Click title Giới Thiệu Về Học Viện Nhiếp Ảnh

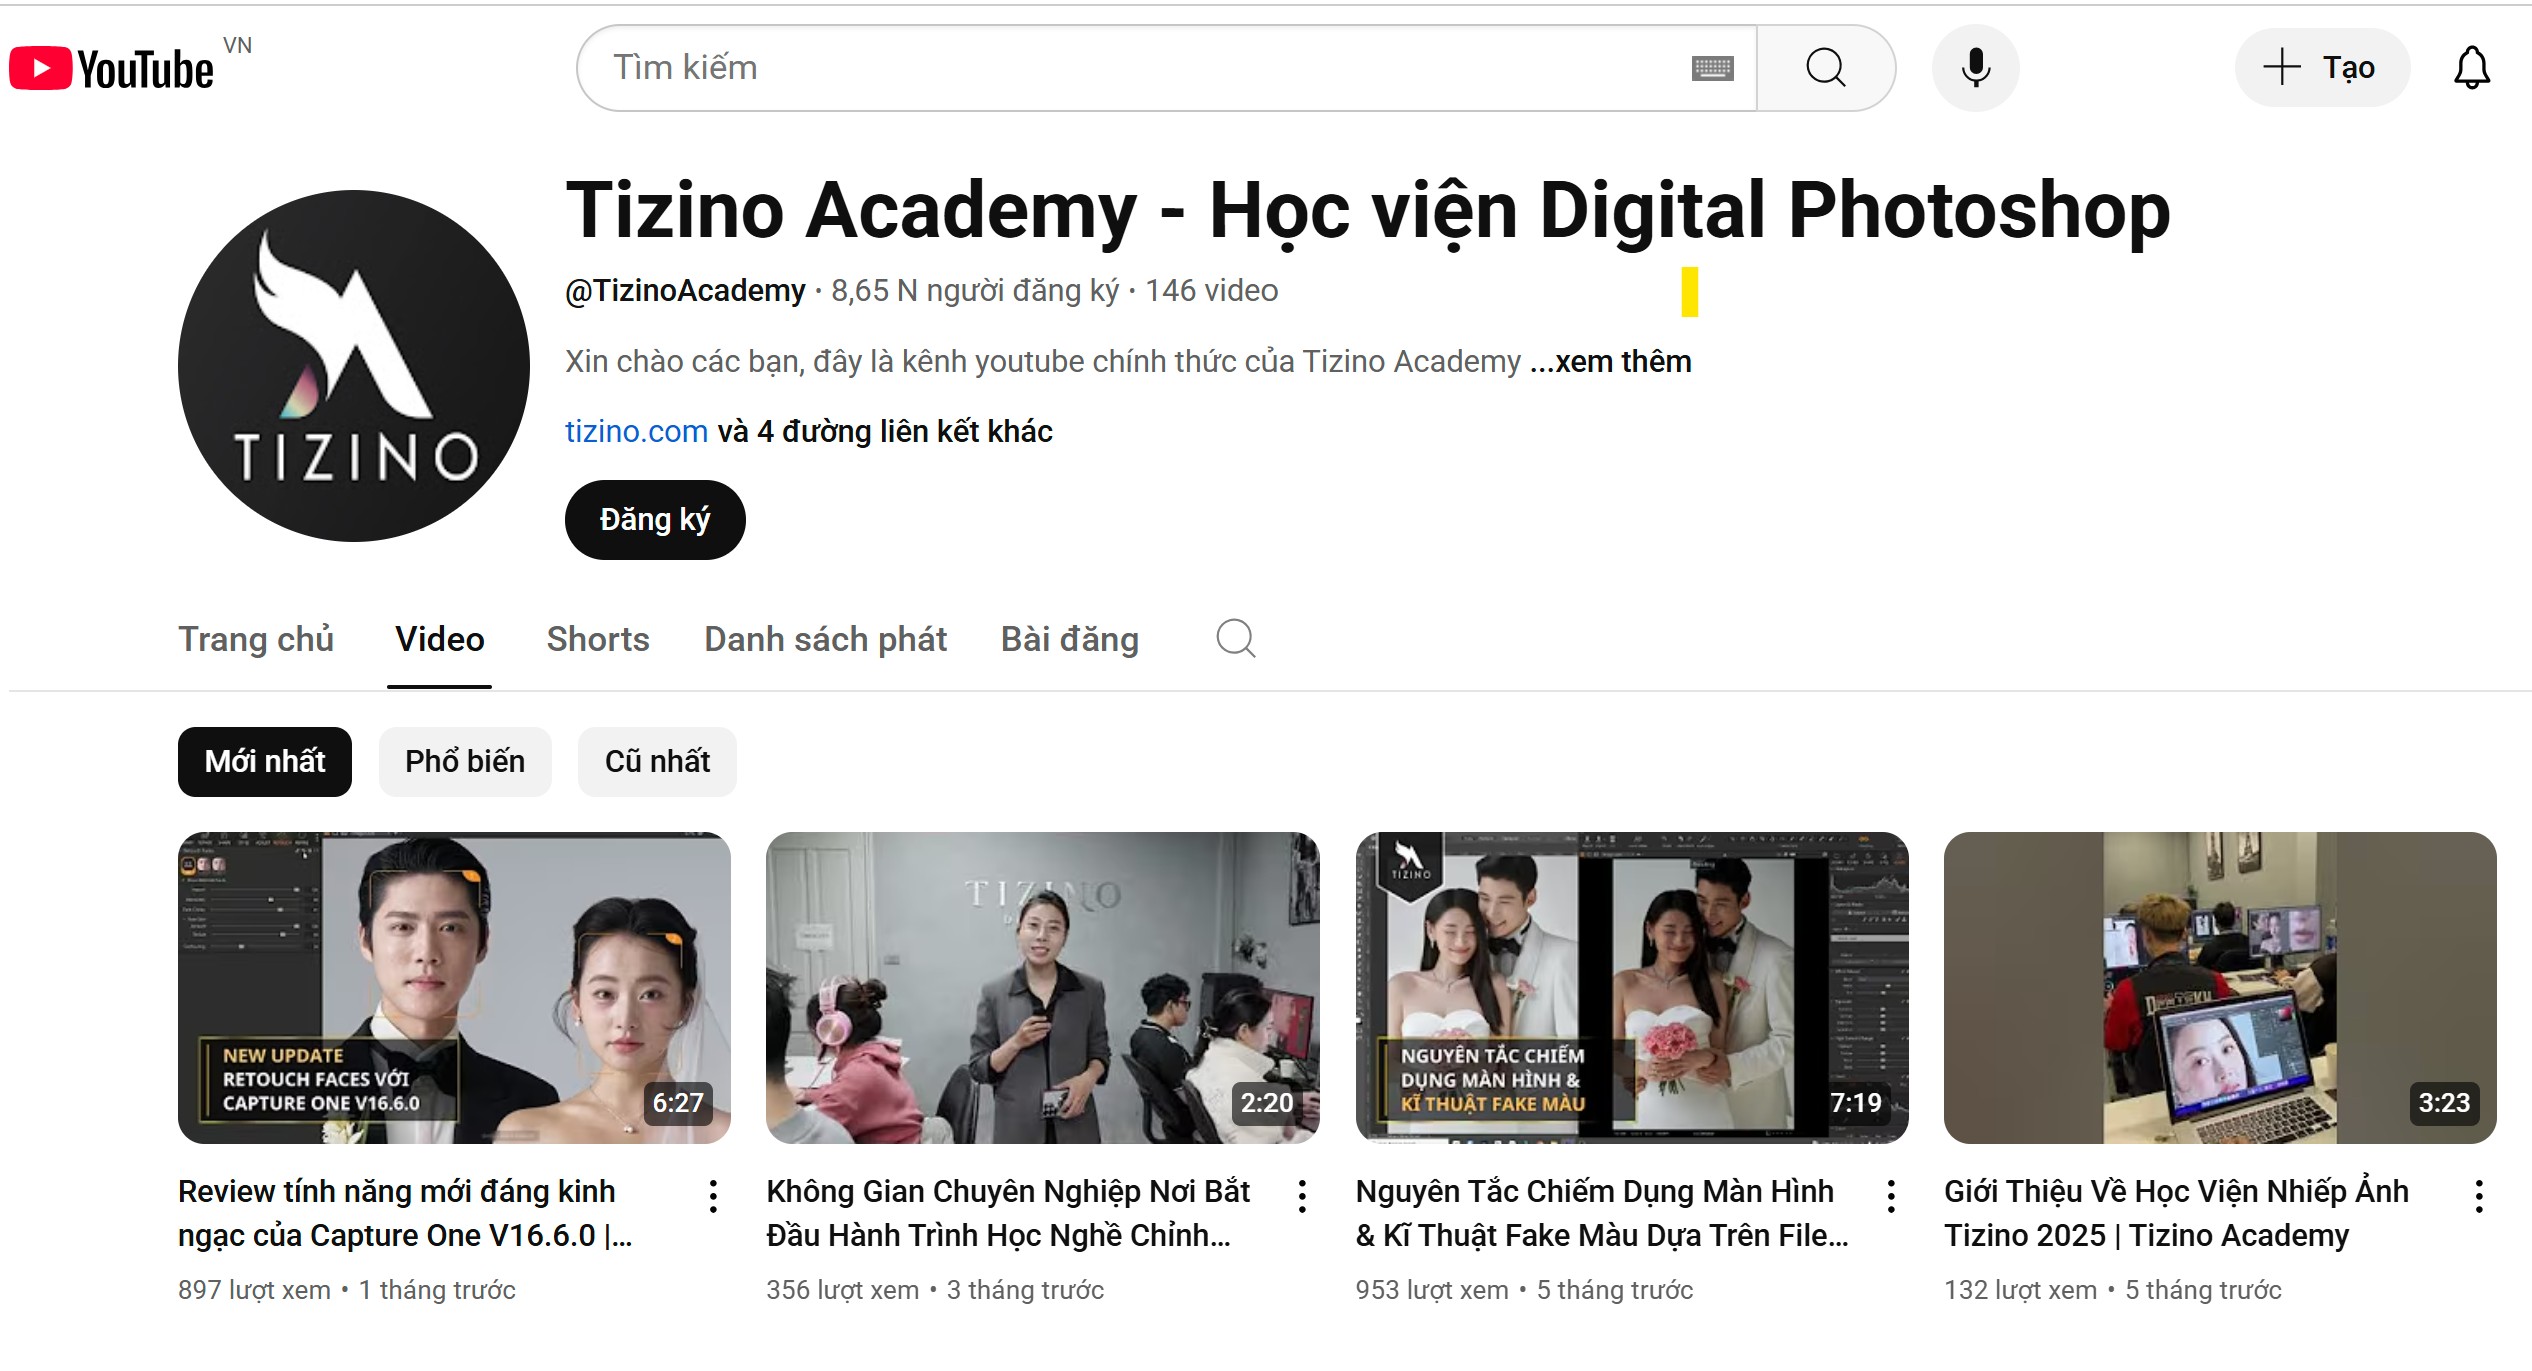pyautogui.click(x=2176, y=1214)
